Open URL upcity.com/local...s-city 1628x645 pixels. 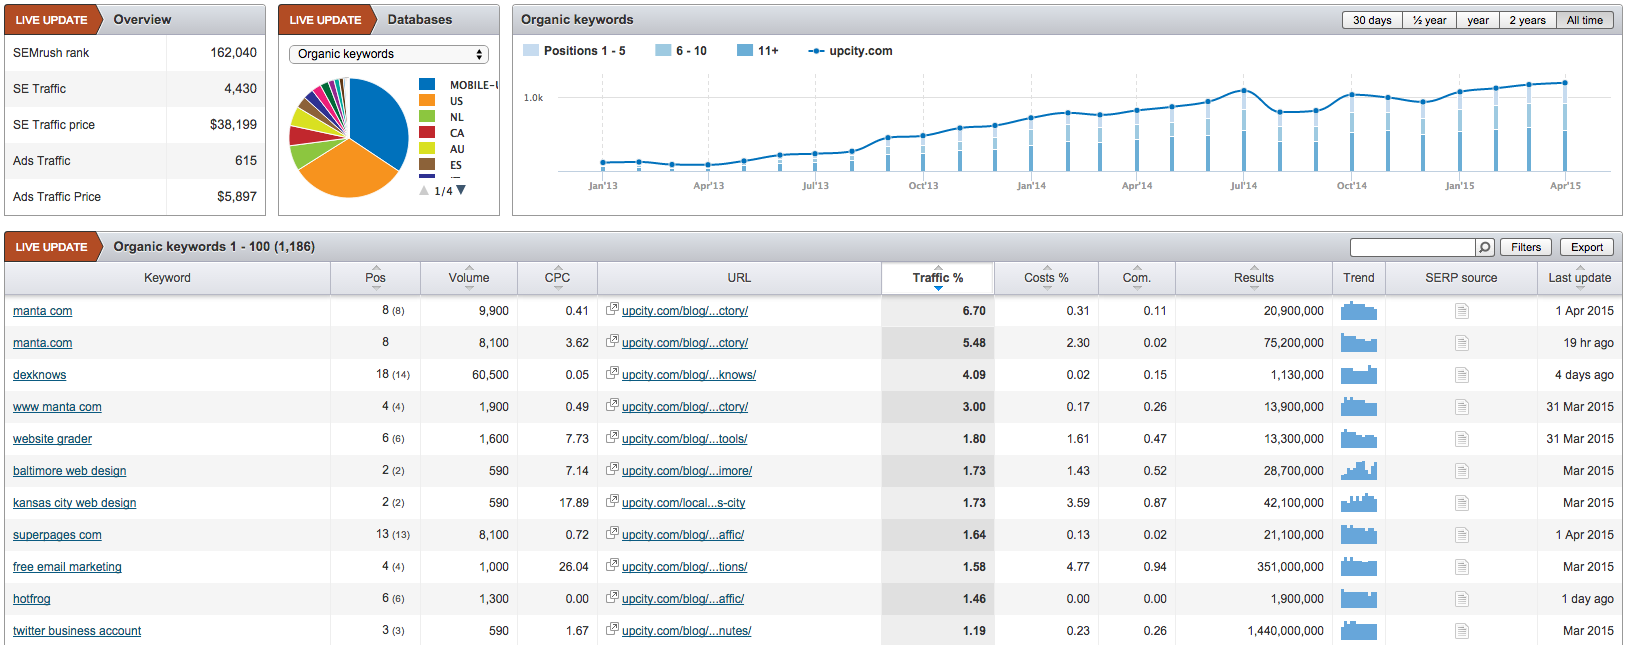click(x=683, y=503)
